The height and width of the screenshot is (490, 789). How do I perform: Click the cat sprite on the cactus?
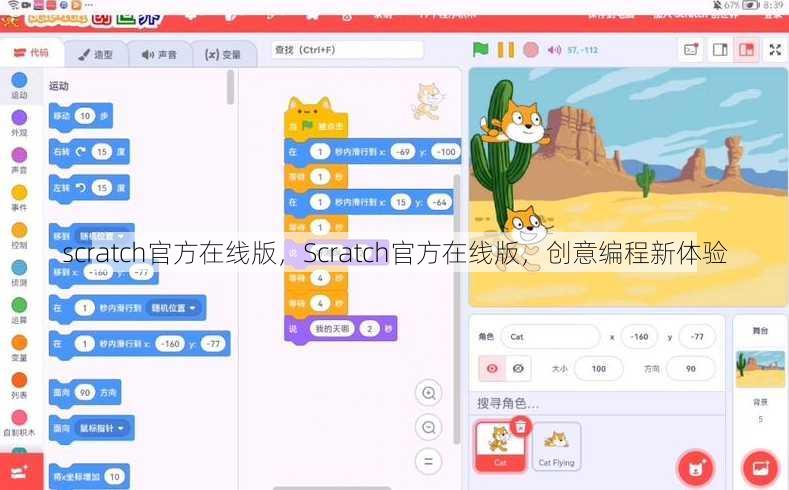pos(516,122)
